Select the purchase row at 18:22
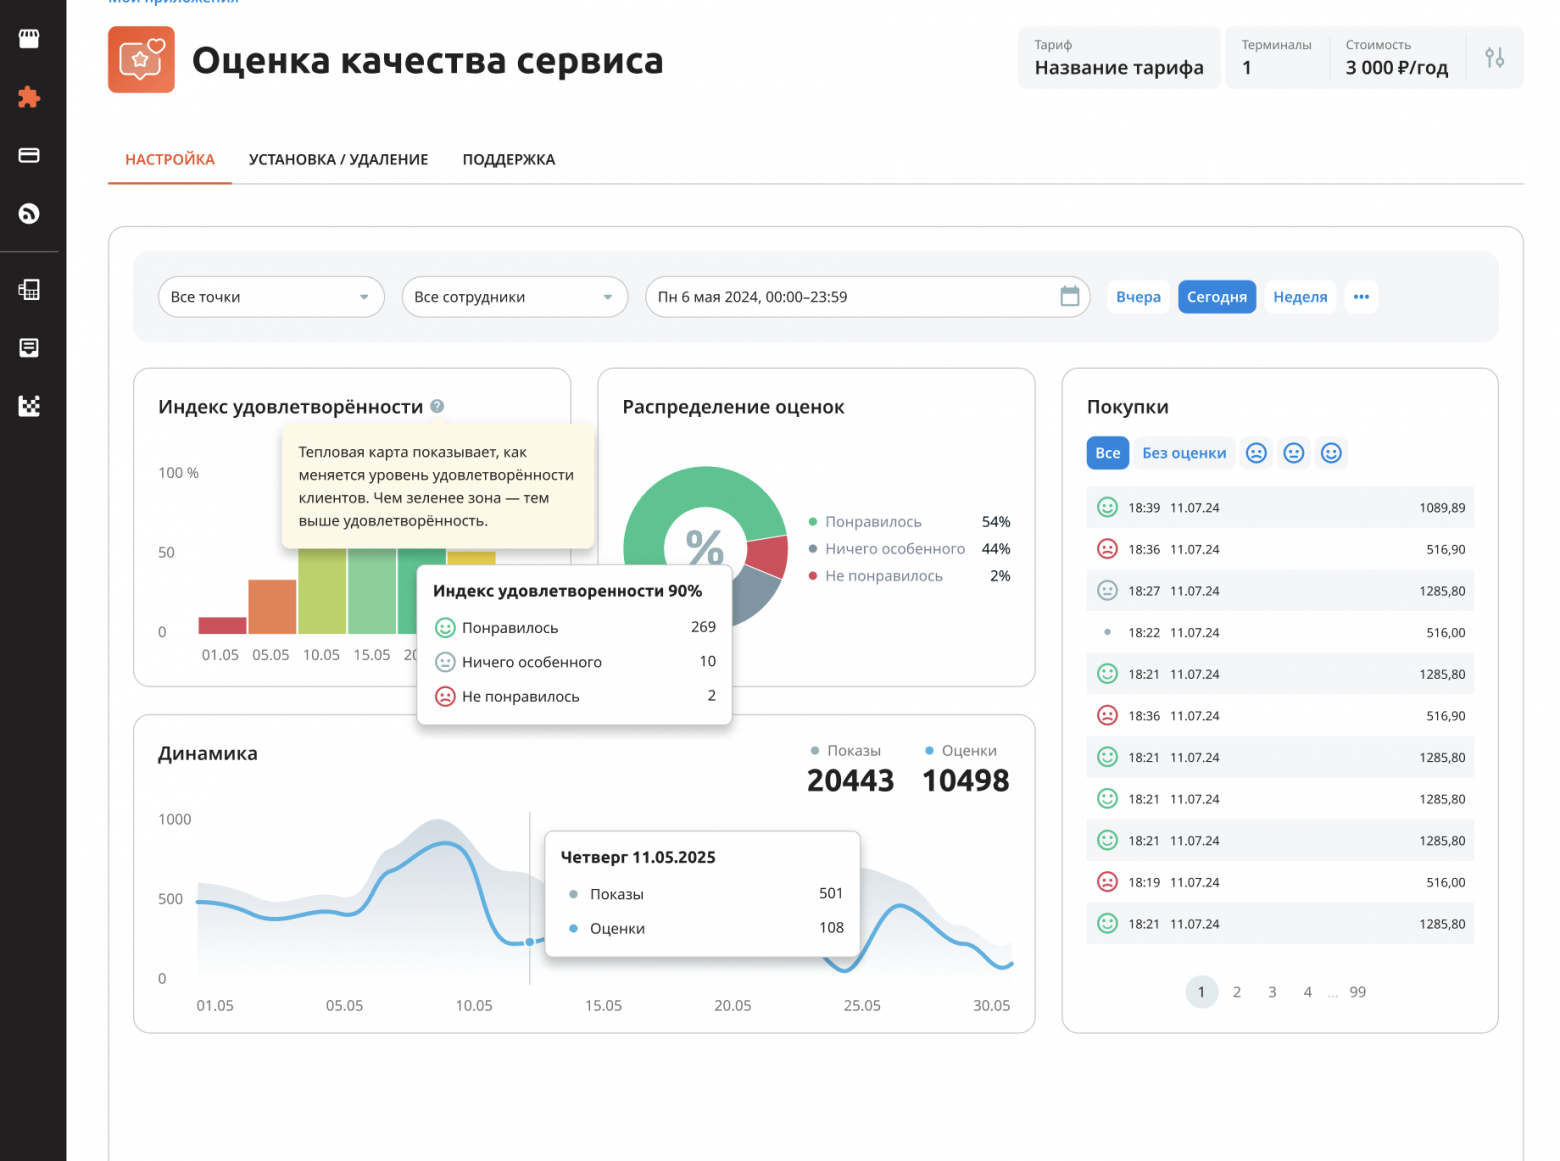1560x1161 pixels. (x=1280, y=633)
